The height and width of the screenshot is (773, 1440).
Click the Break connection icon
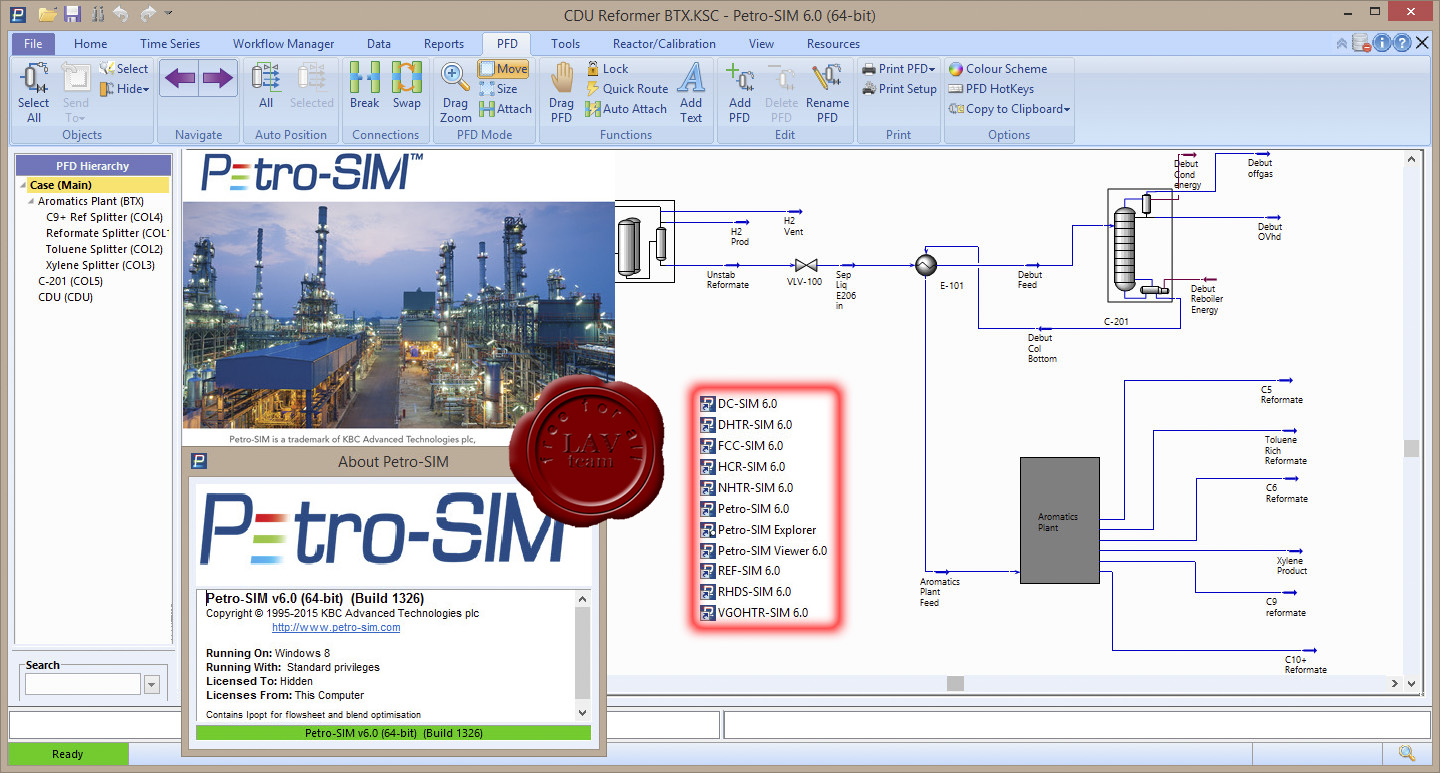(364, 85)
